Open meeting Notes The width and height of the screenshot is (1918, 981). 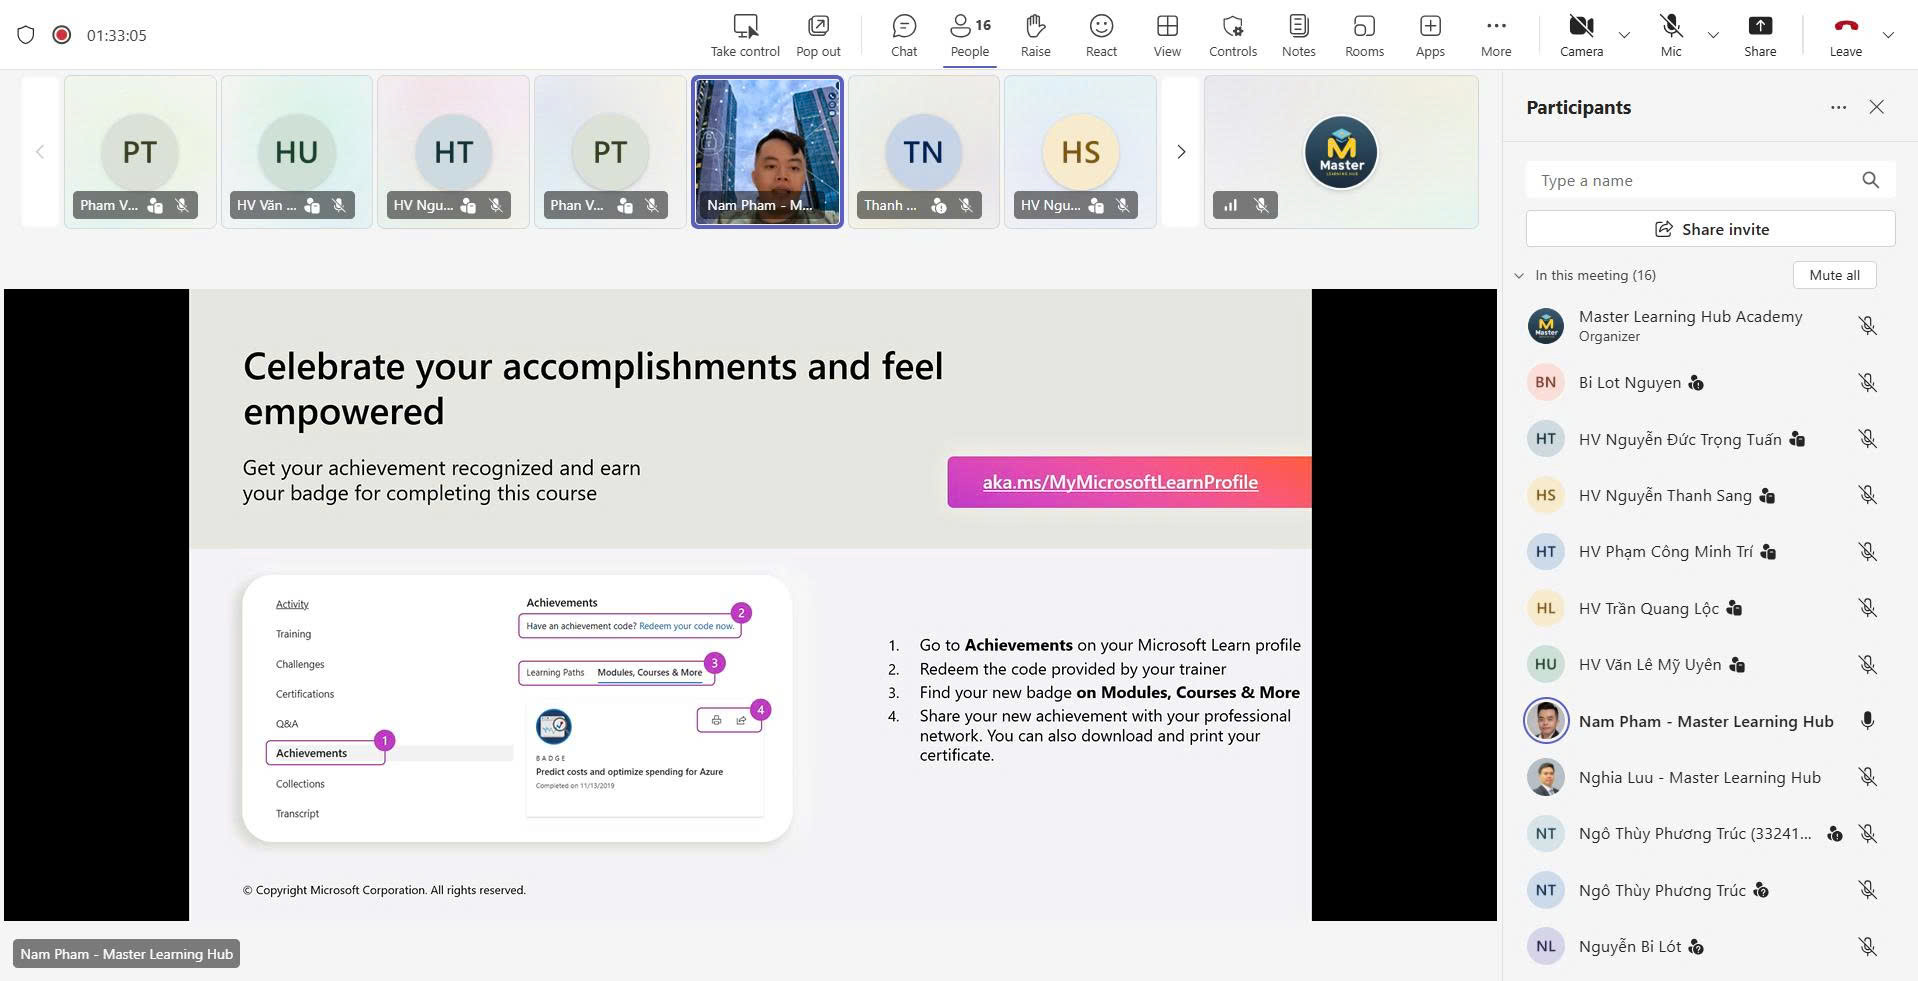(1298, 35)
